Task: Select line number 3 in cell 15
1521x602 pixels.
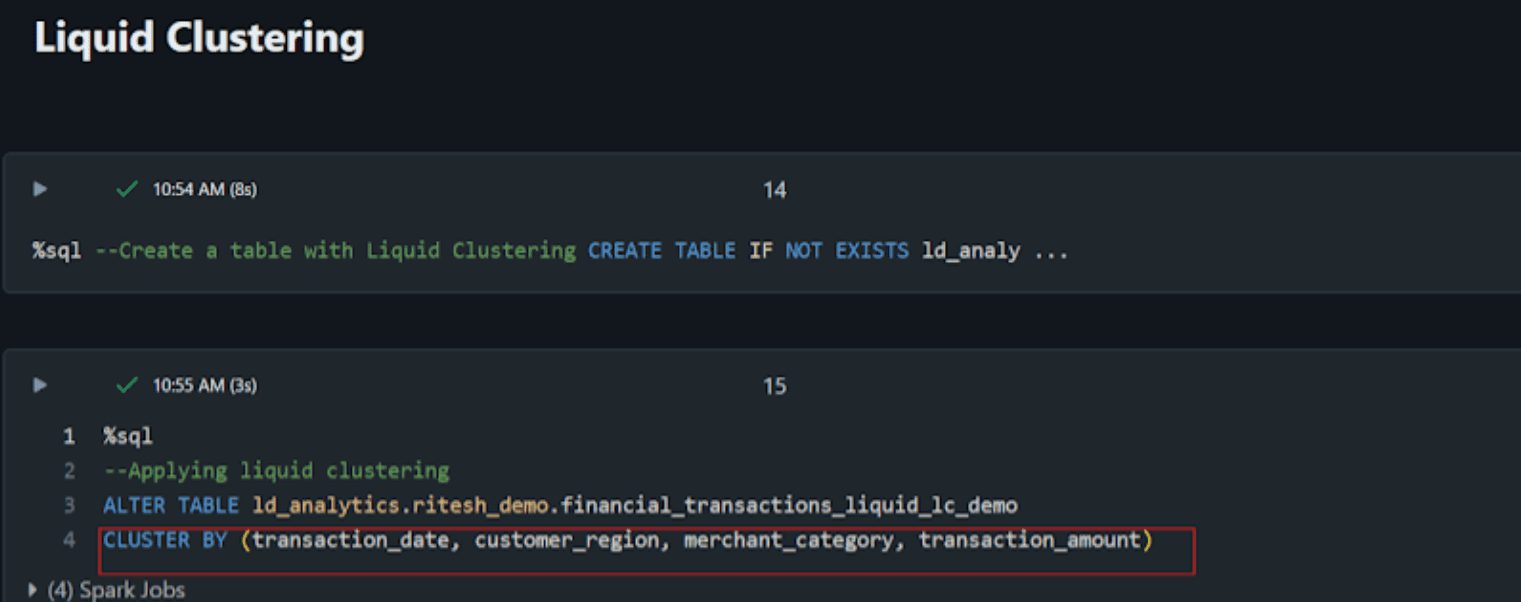Action: [x=68, y=505]
